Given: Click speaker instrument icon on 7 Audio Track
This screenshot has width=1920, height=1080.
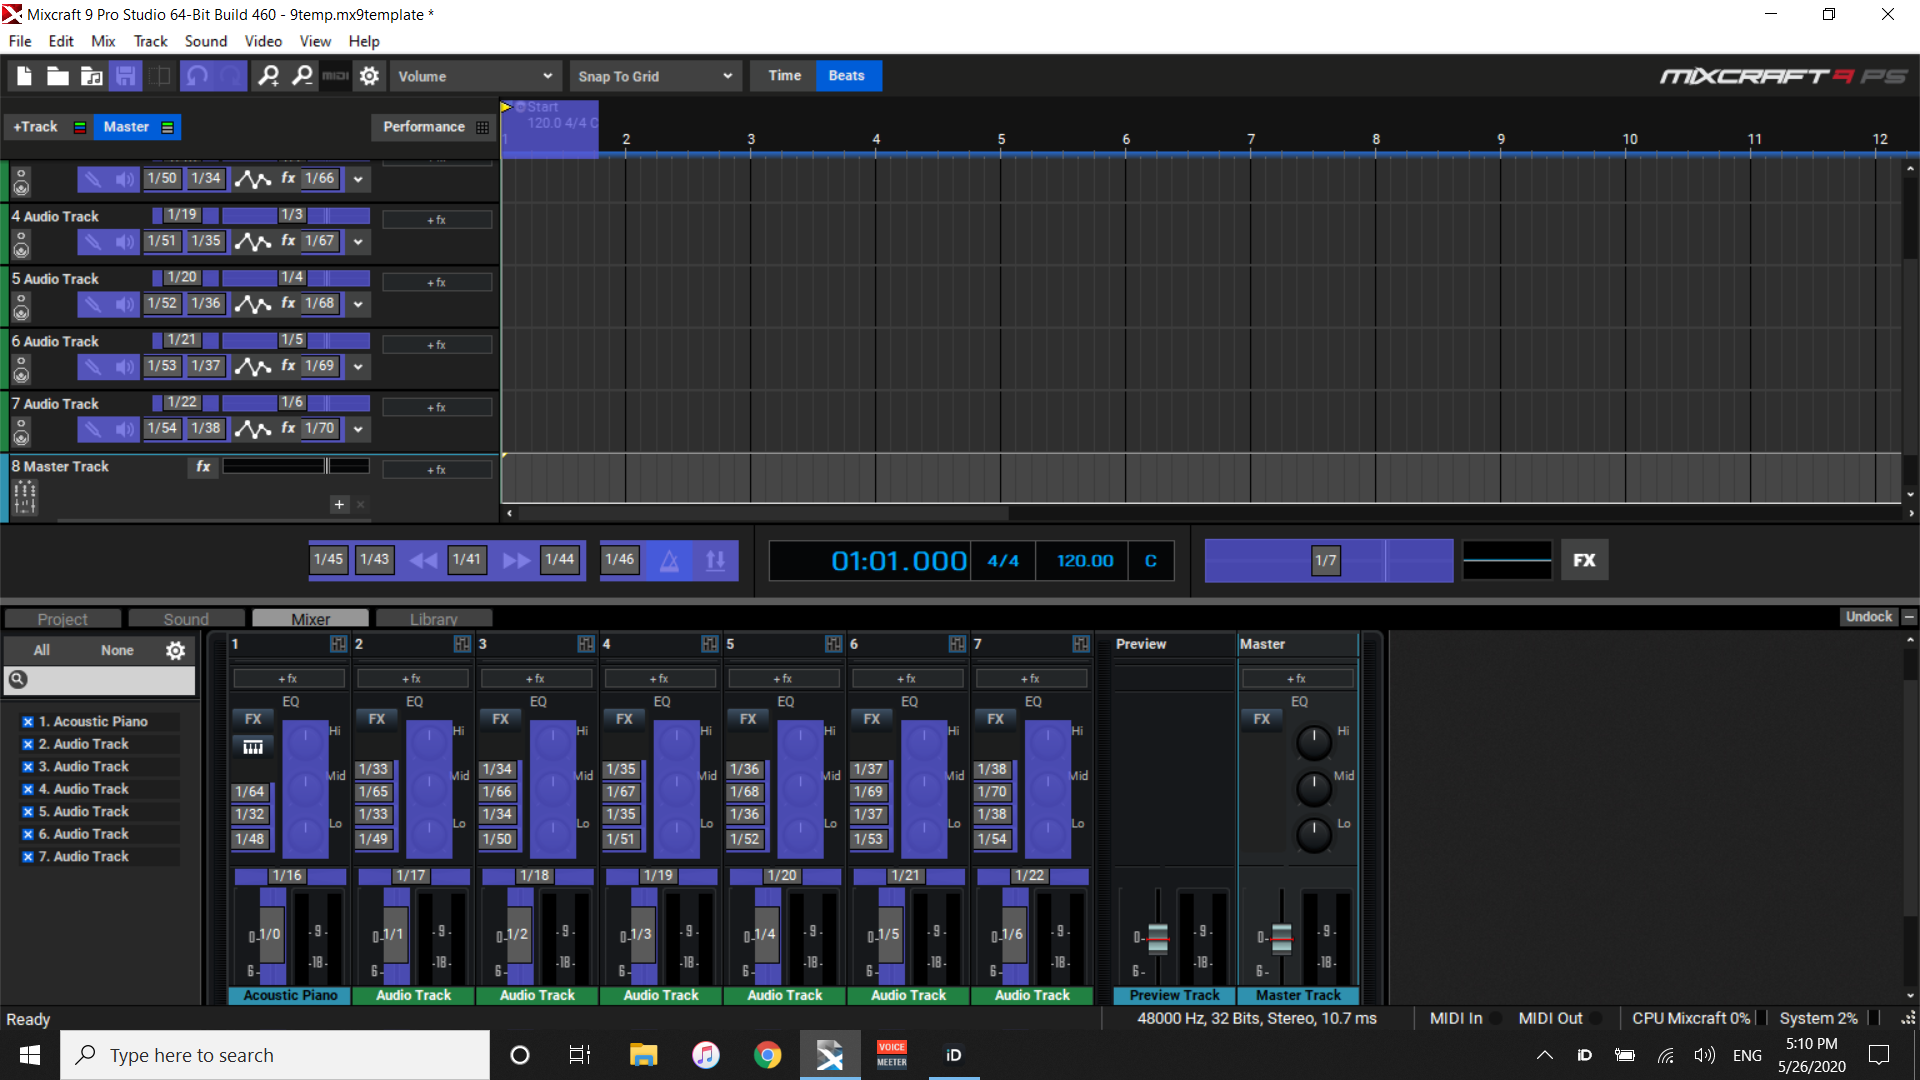Looking at the screenshot, I should pos(21,431).
